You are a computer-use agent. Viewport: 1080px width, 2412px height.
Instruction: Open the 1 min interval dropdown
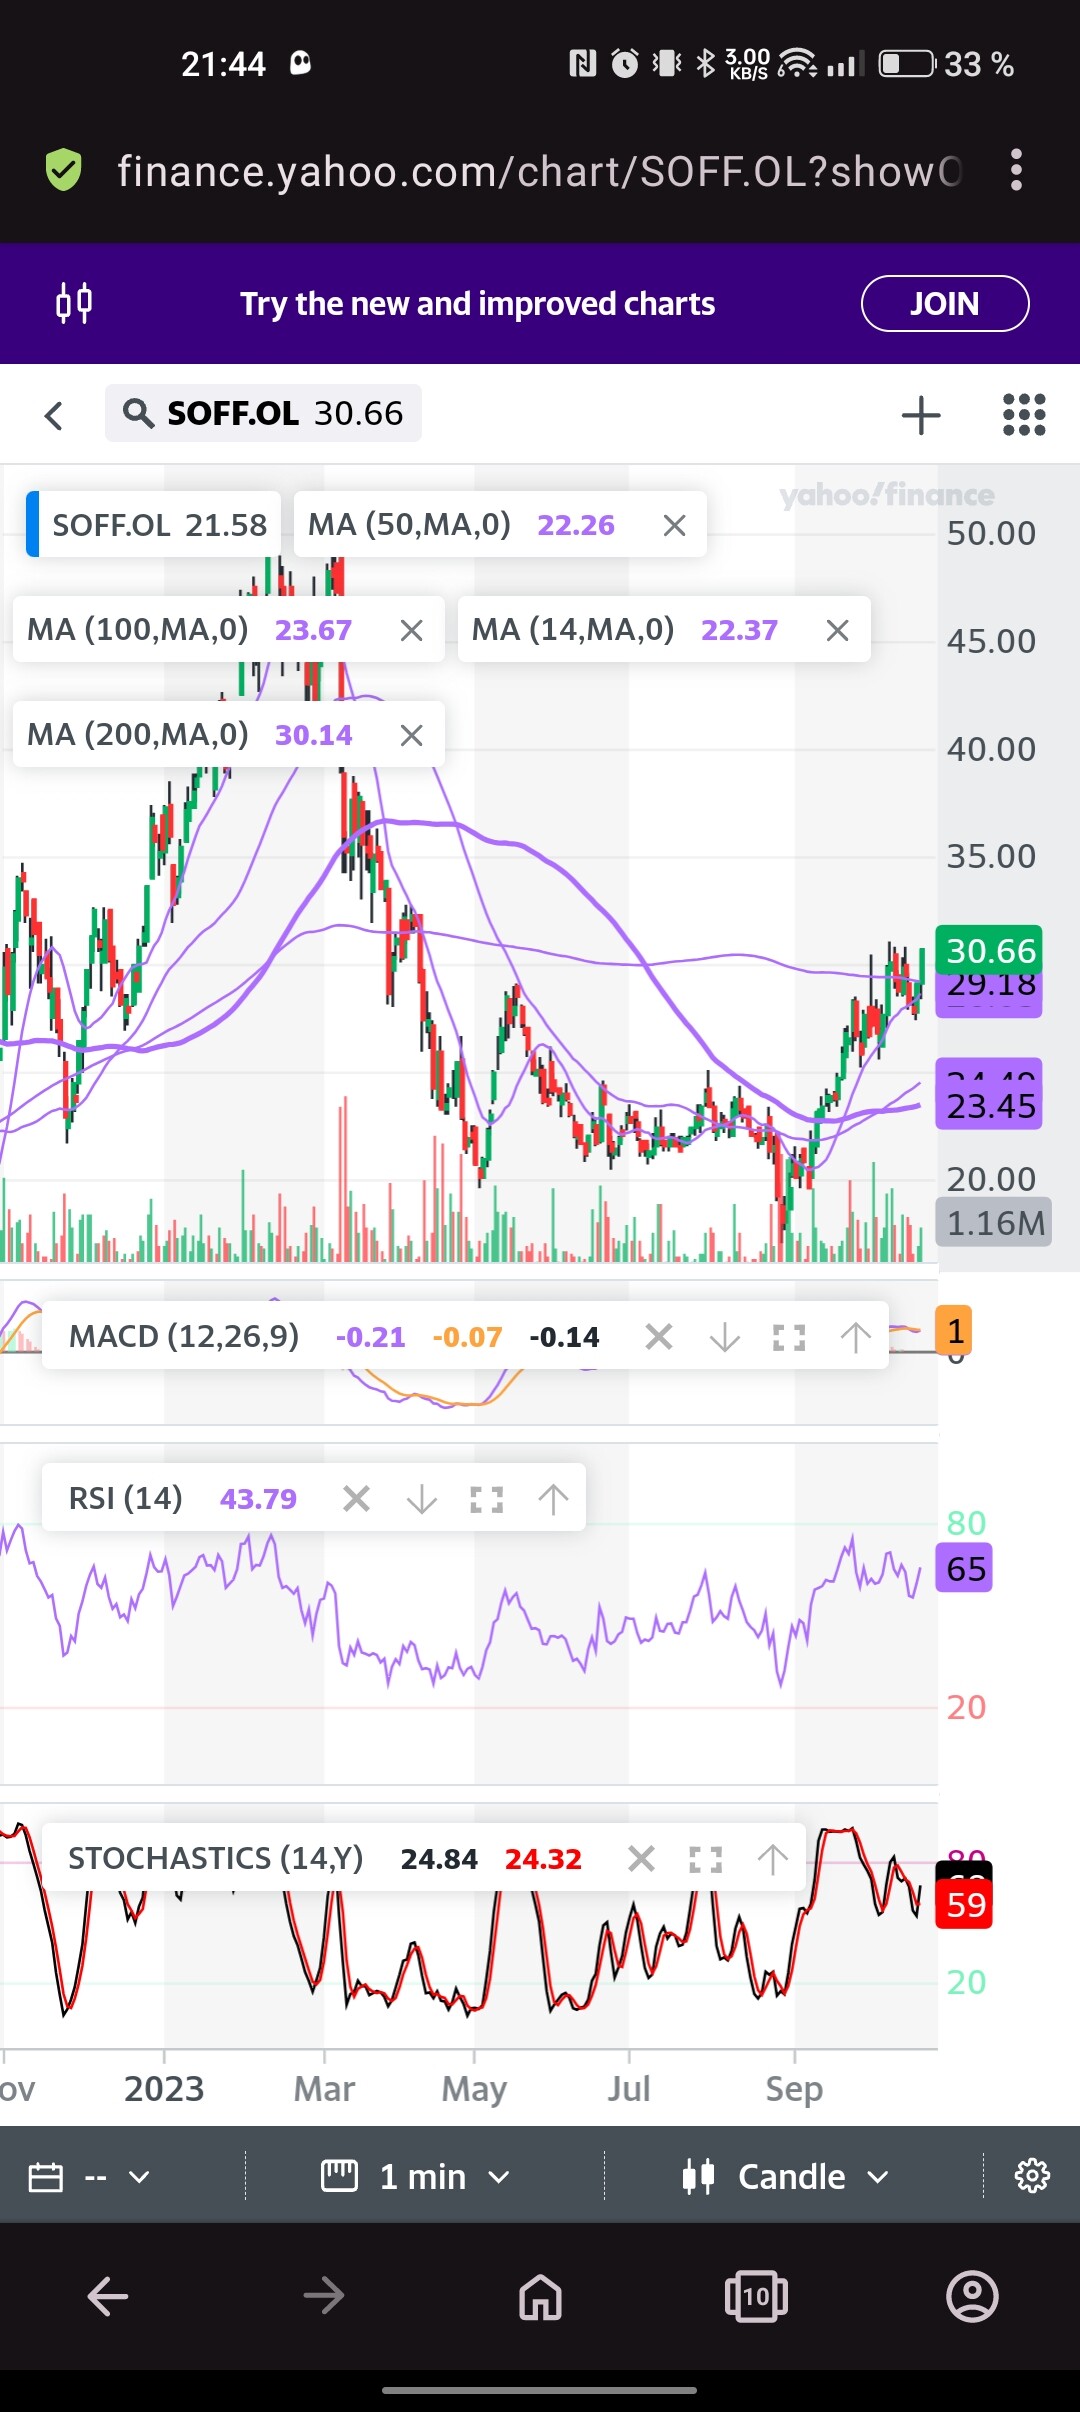pyautogui.click(x=416, y=2177)
